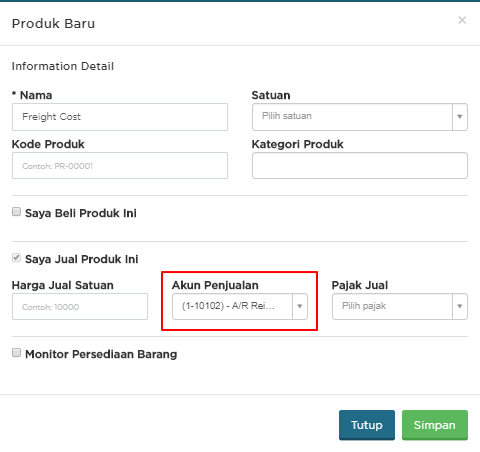Click the Saya Beli Produk Ini label text
The image size is (480, 452).
click(x=81, y=213)
